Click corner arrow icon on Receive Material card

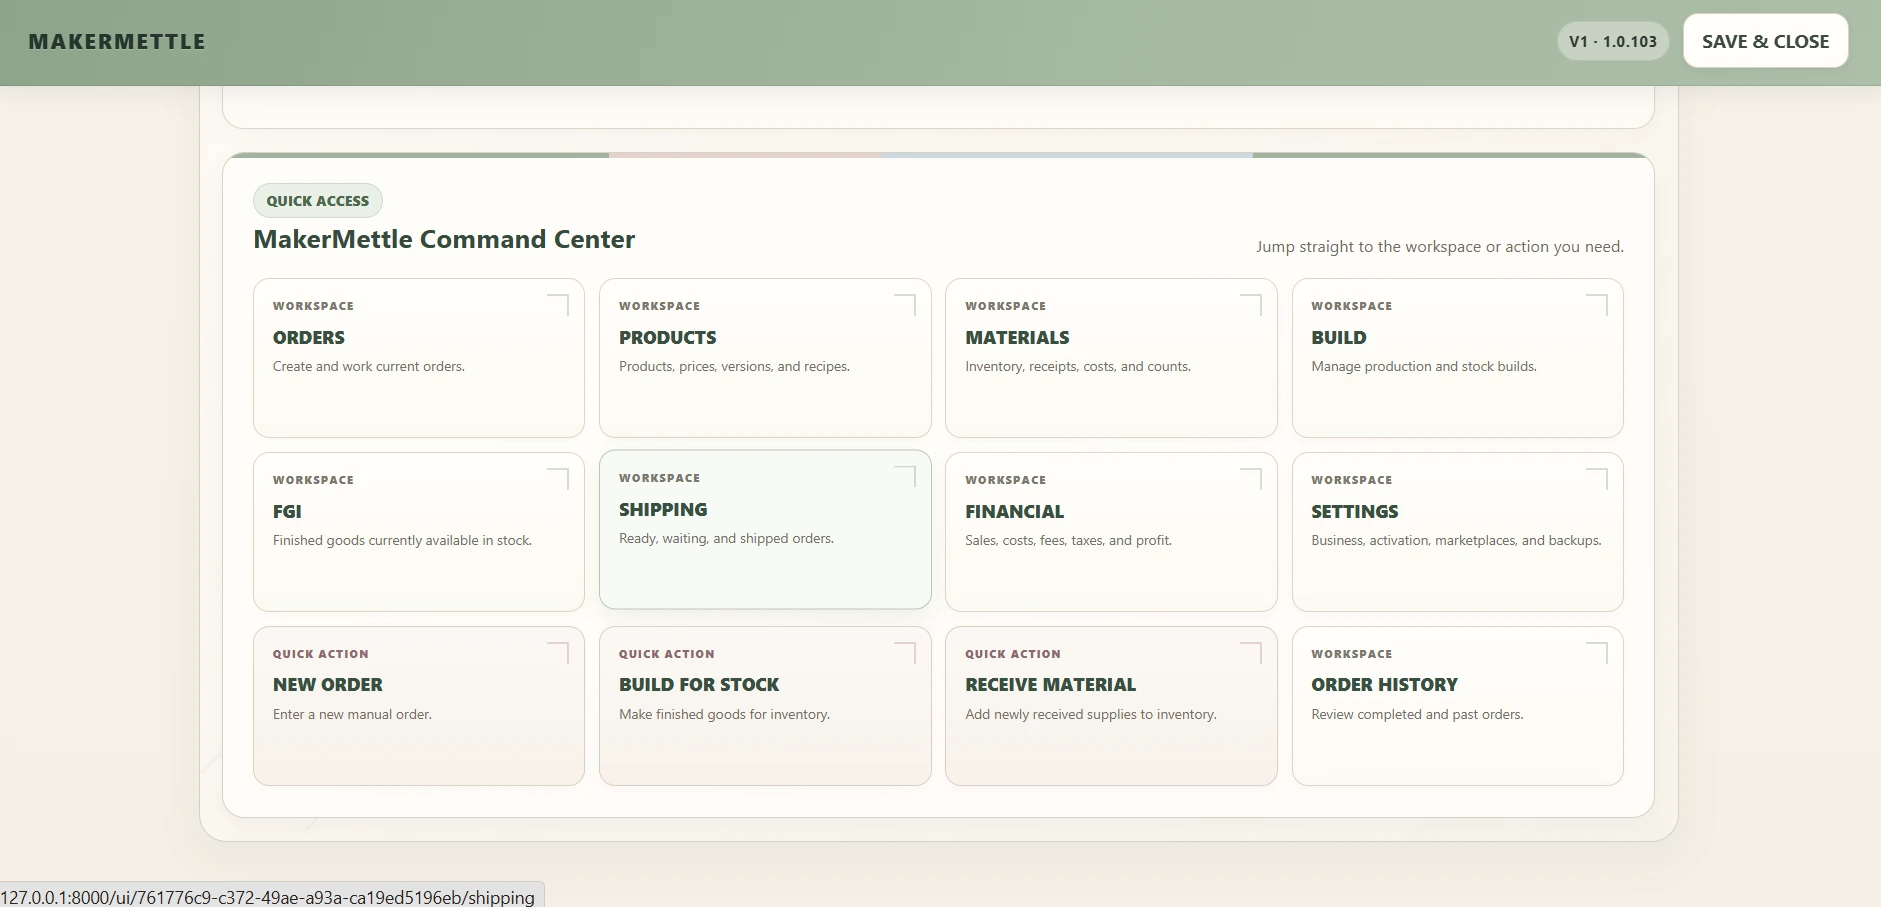pos(1251,653)
